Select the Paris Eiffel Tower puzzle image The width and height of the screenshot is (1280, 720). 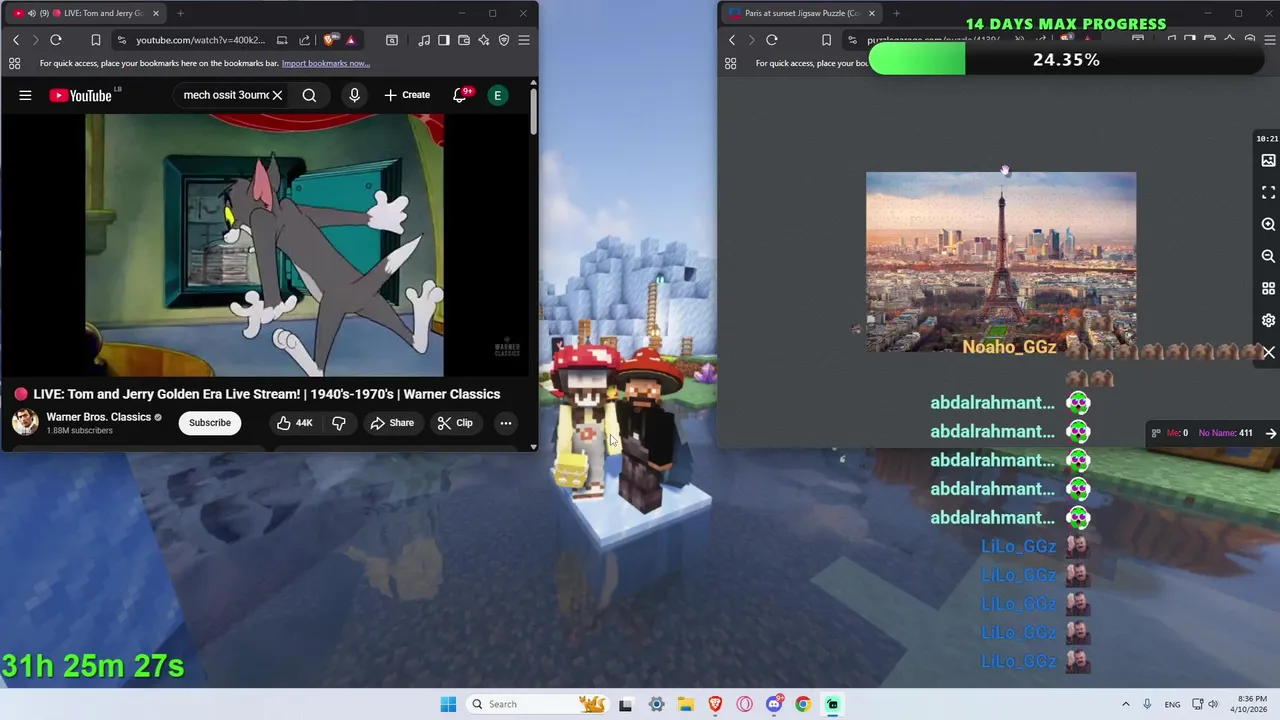[x=1001, y=261]
